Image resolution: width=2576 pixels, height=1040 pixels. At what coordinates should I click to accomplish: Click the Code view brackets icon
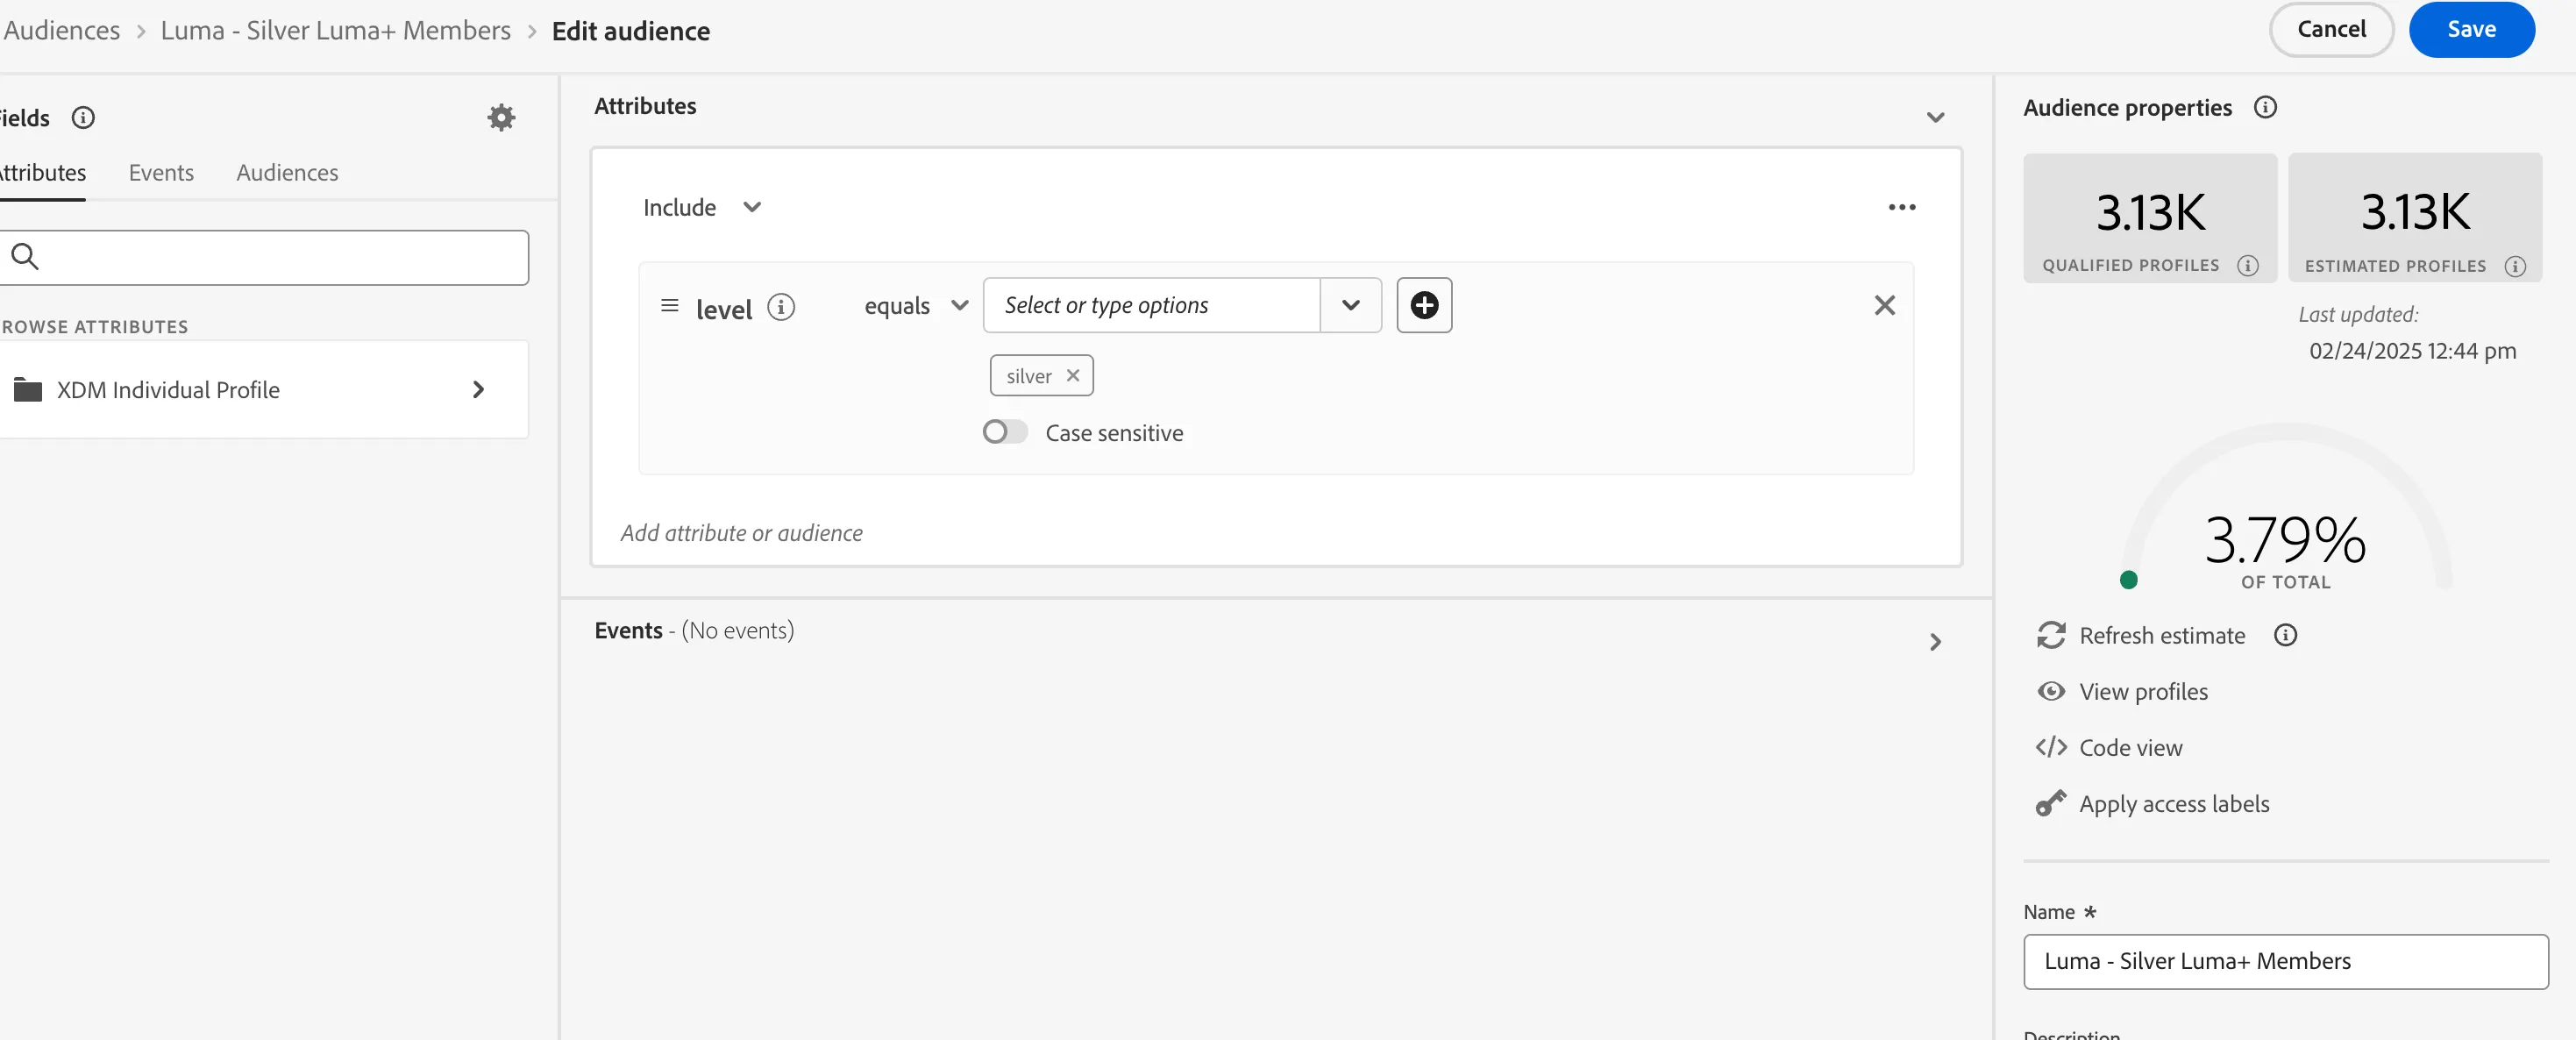[2051, 747]
